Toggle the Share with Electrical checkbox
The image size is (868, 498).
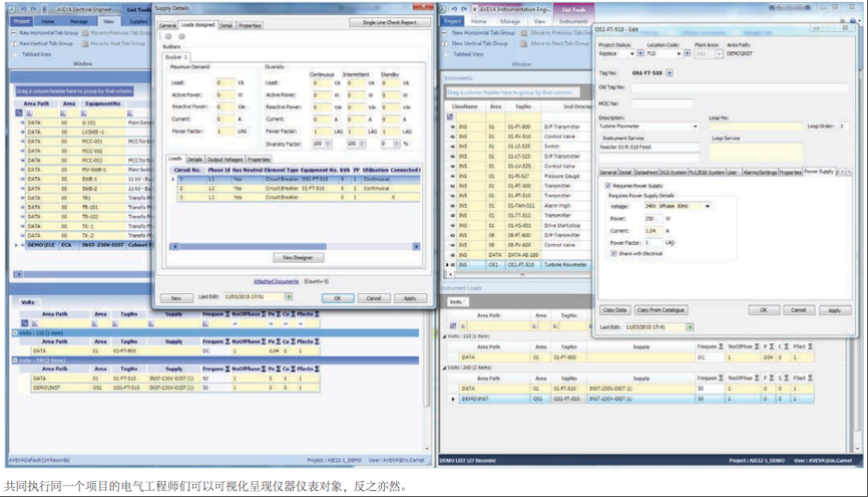[x=613, y=253]
